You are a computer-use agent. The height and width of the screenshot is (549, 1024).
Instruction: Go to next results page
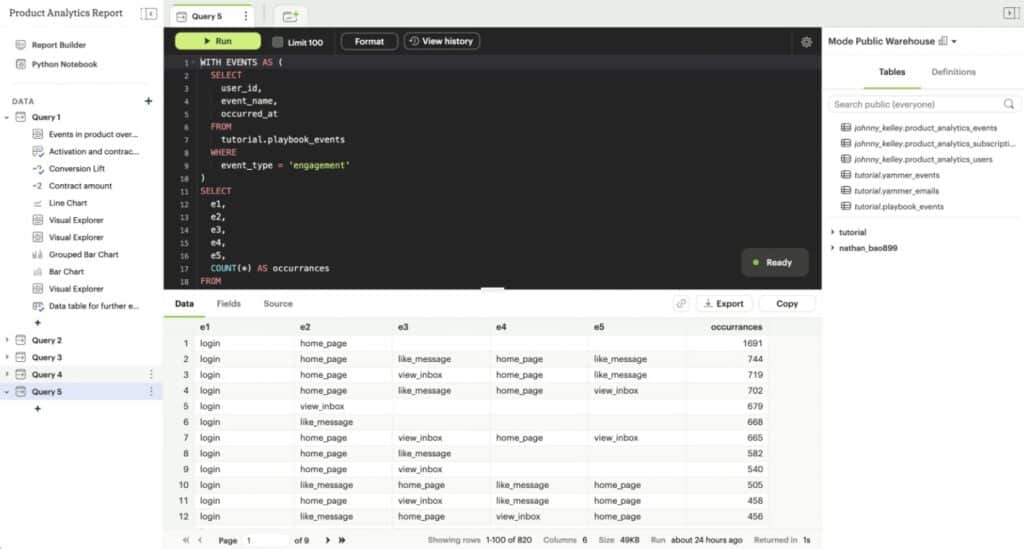point(327,541)
